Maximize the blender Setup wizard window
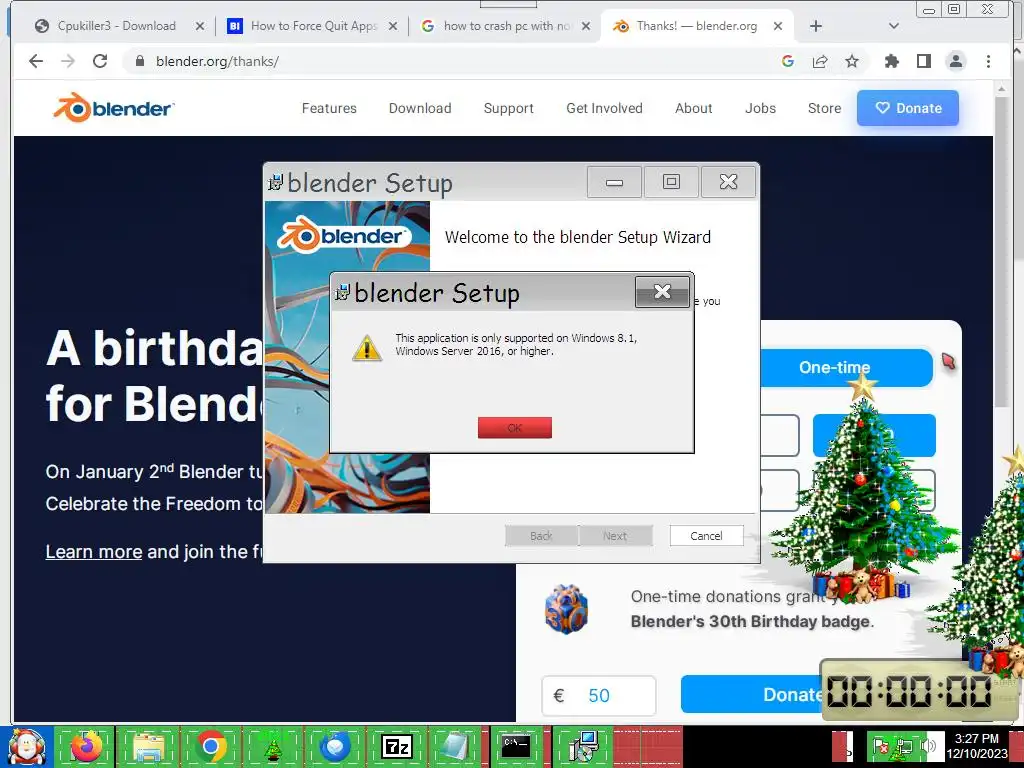The height and width of the screenshot is (768, 1024). (671, 182)
